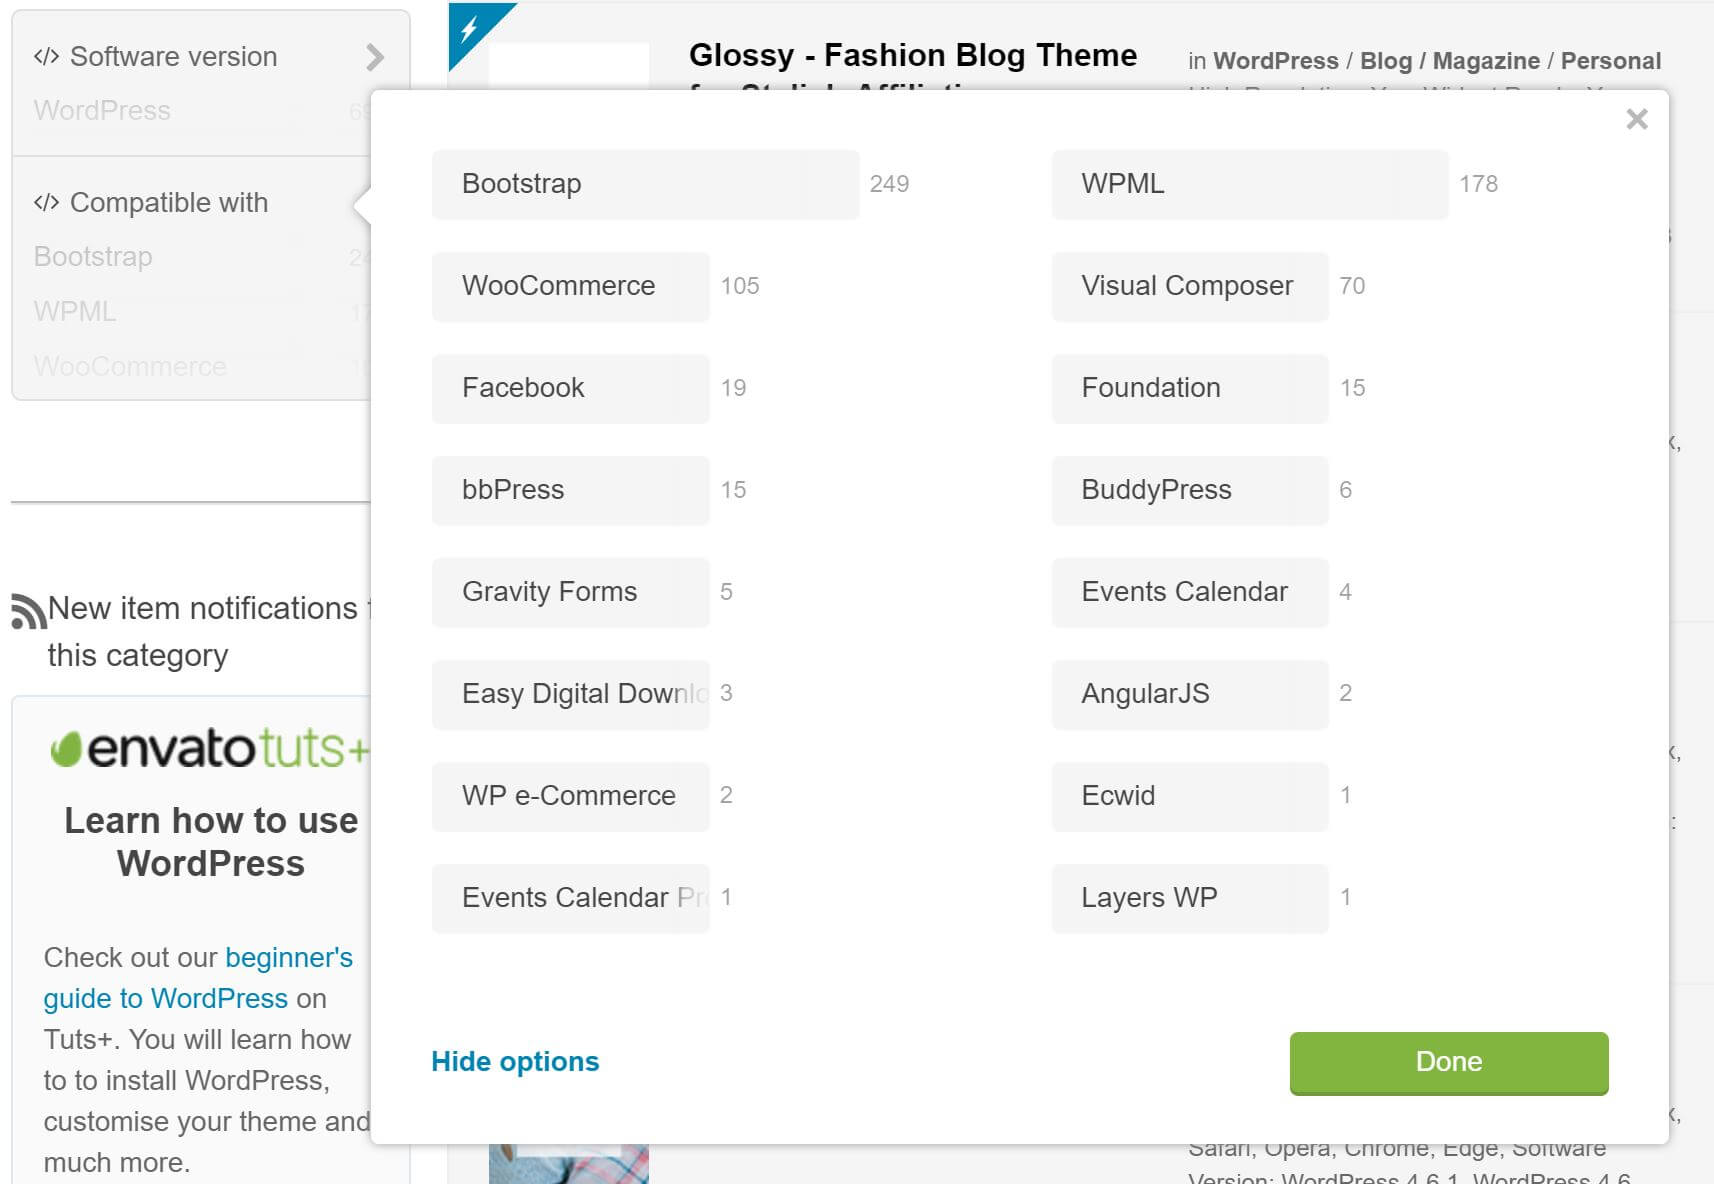Click the WPML entry in the sidebar
Viewport: 1714px width, 1184px height.
[75, 312]
